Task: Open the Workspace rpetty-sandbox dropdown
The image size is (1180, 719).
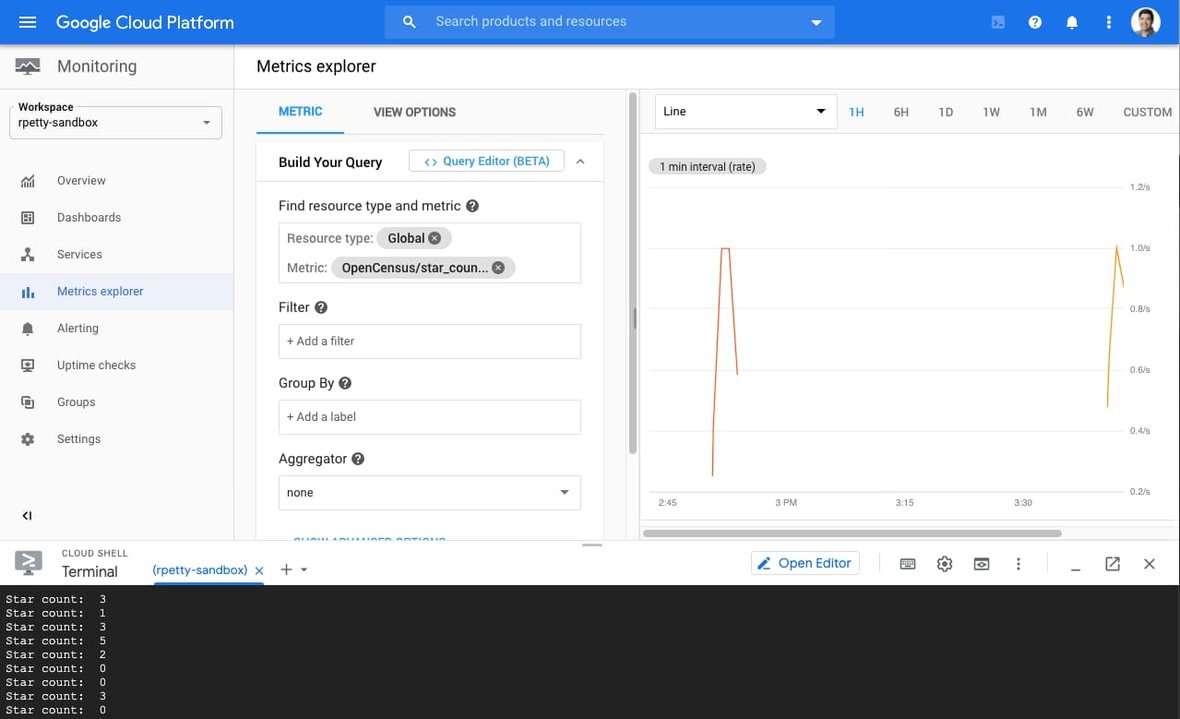Action: pos(115,123)
